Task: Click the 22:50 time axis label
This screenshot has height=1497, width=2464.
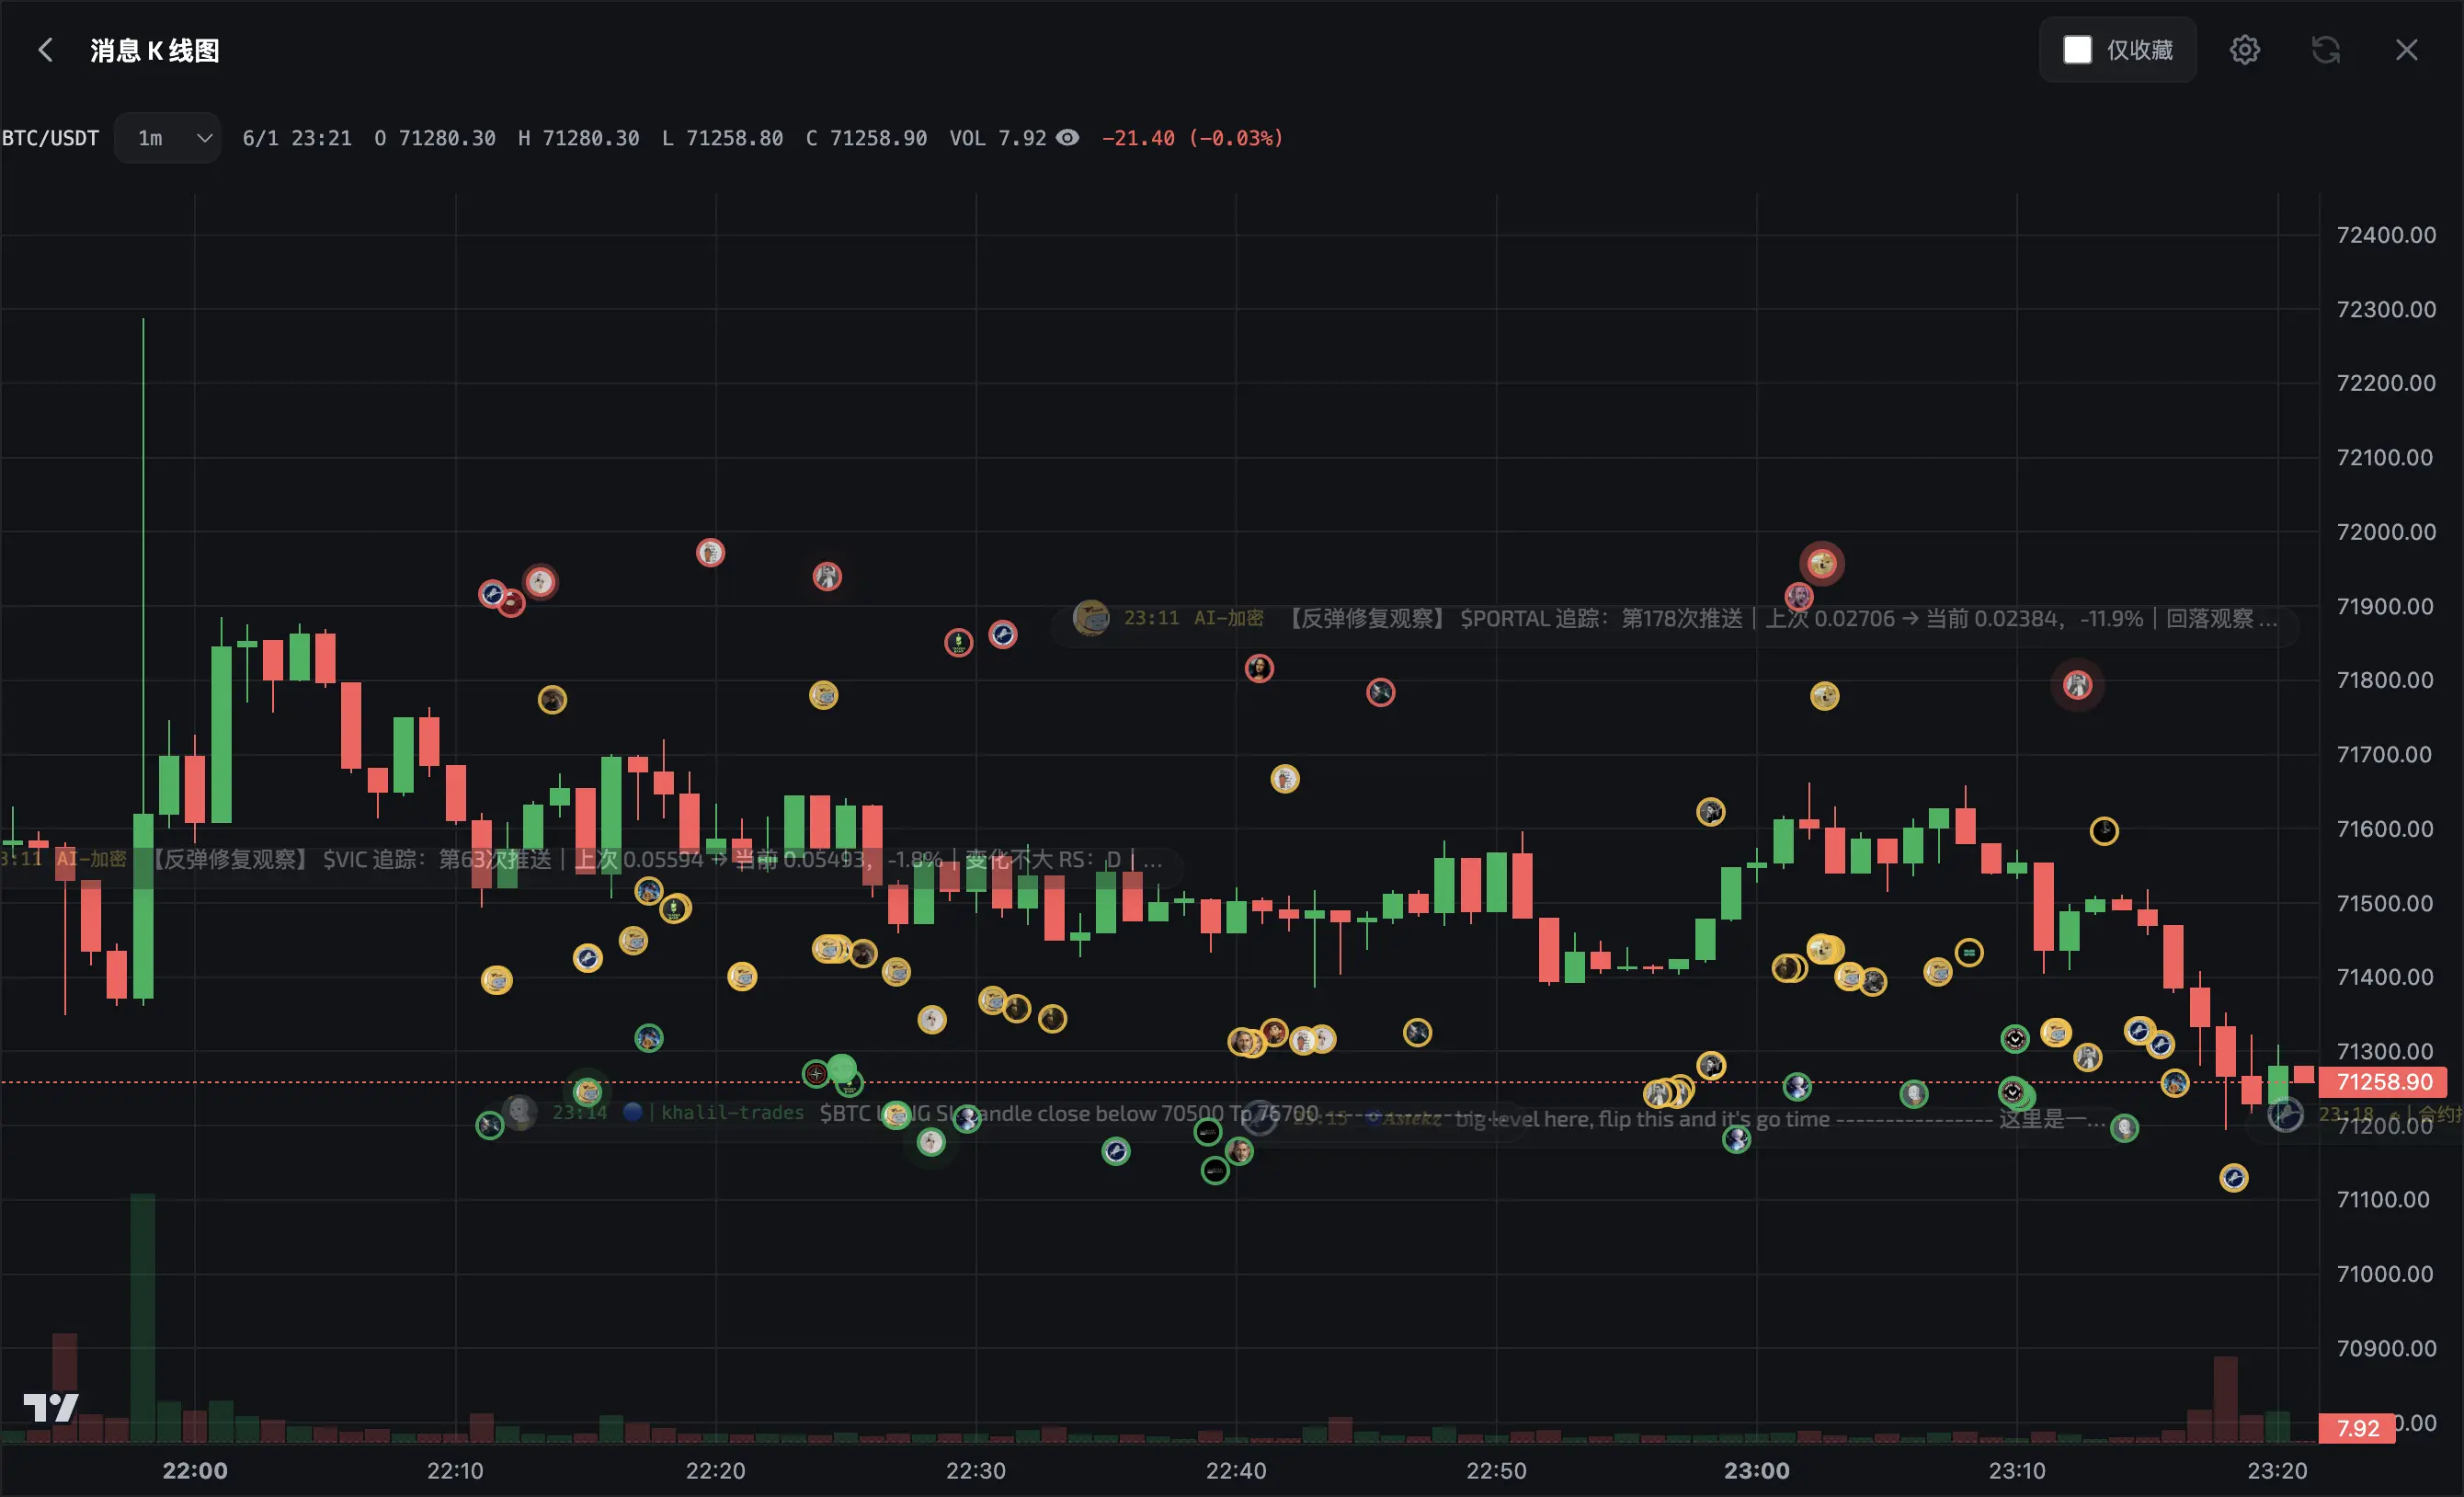Action: 1496,1470
